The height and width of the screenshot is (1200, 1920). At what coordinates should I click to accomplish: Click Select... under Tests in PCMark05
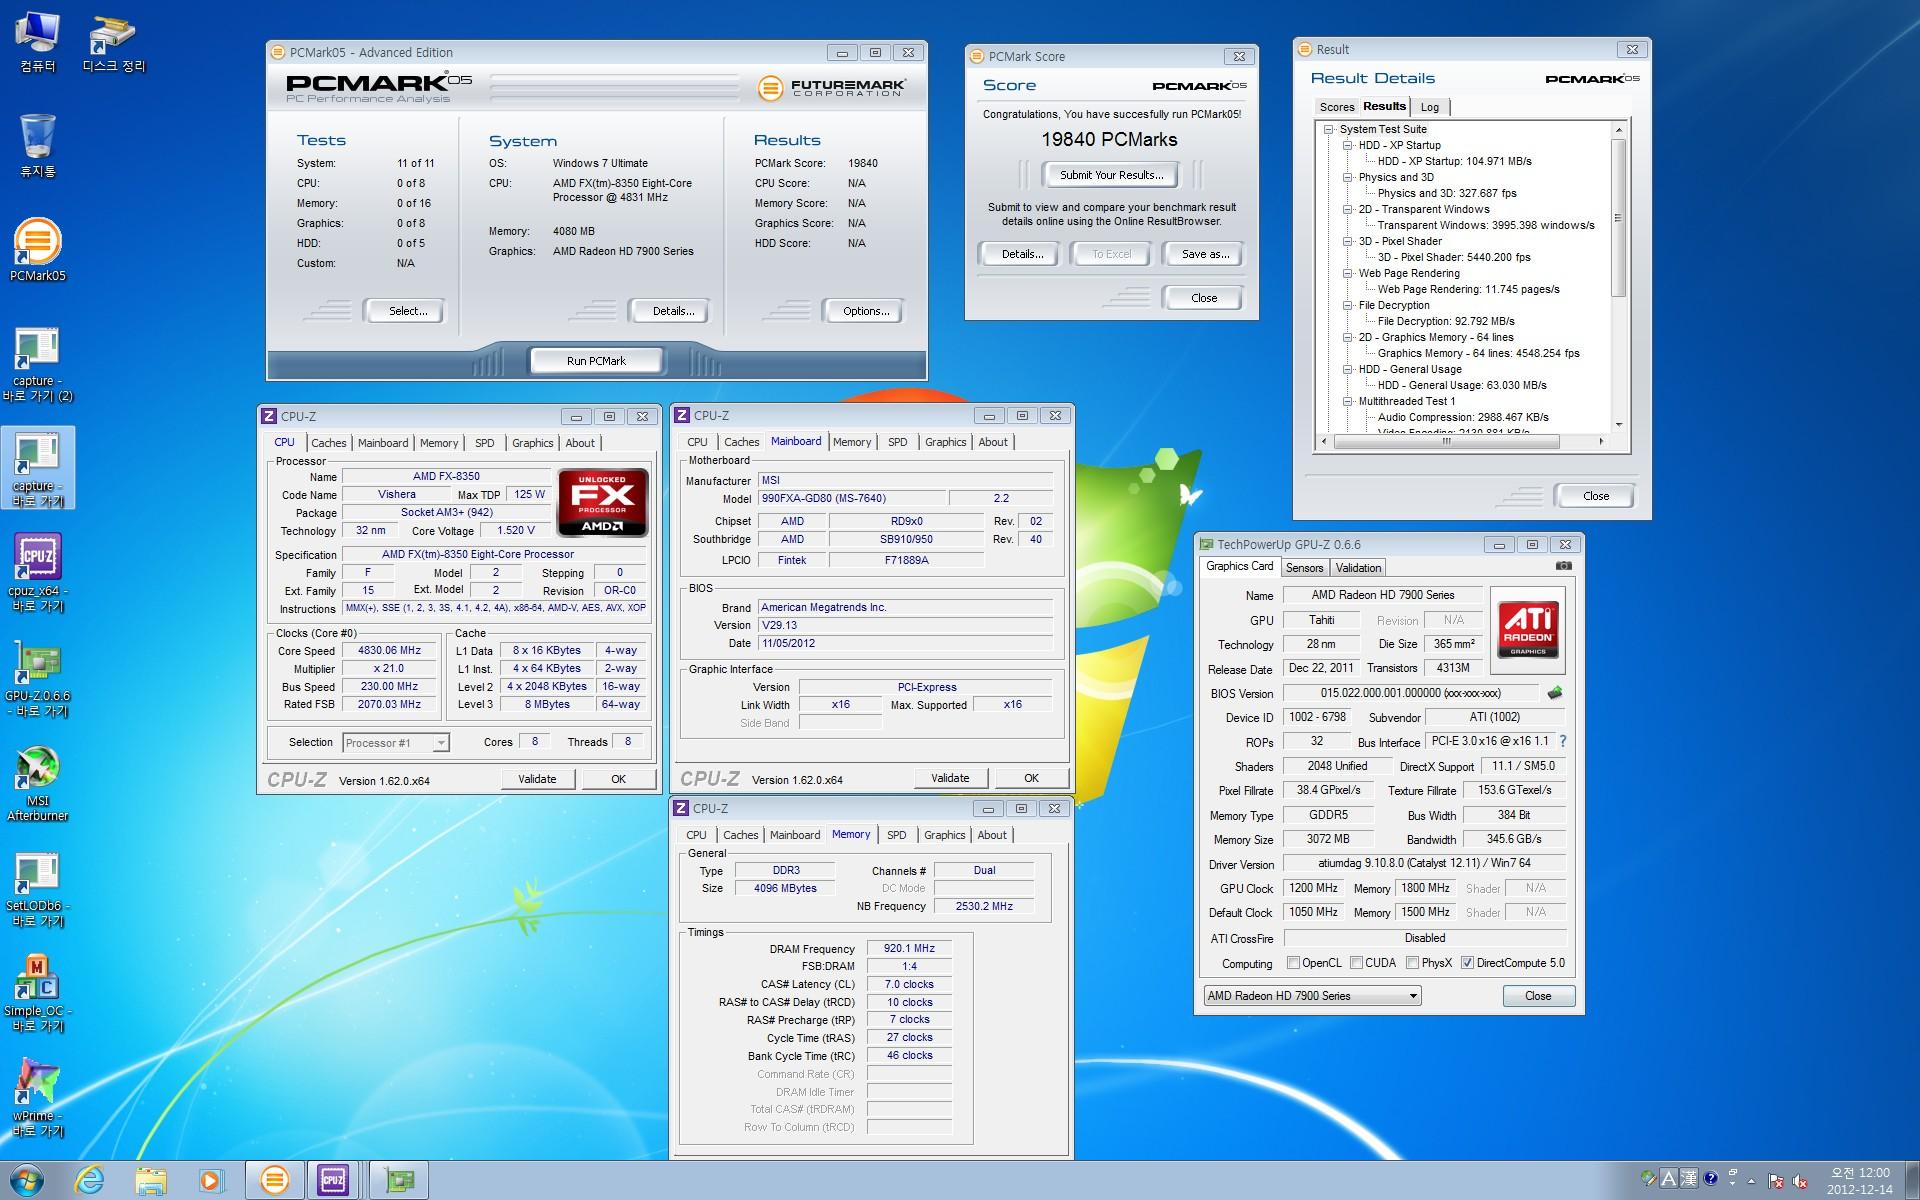(407, 311)
